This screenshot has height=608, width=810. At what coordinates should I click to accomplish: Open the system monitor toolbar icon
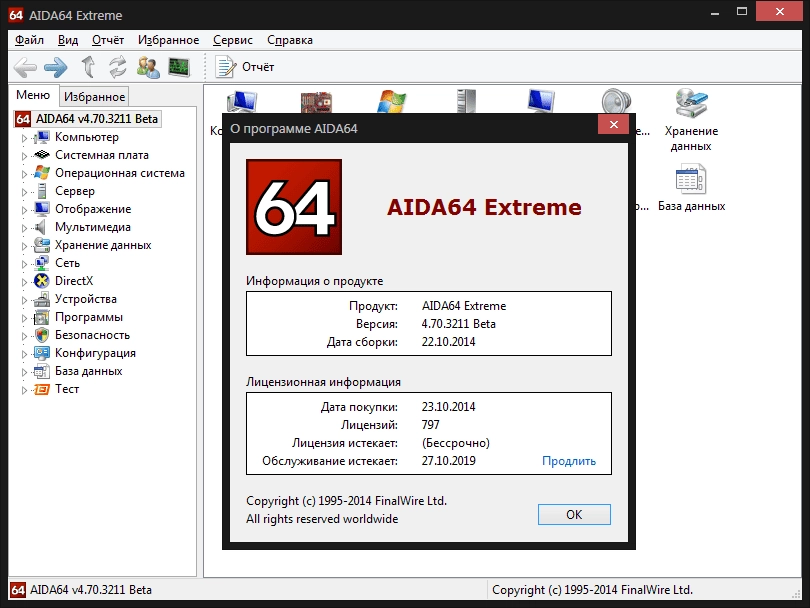[x=179, y=67]
